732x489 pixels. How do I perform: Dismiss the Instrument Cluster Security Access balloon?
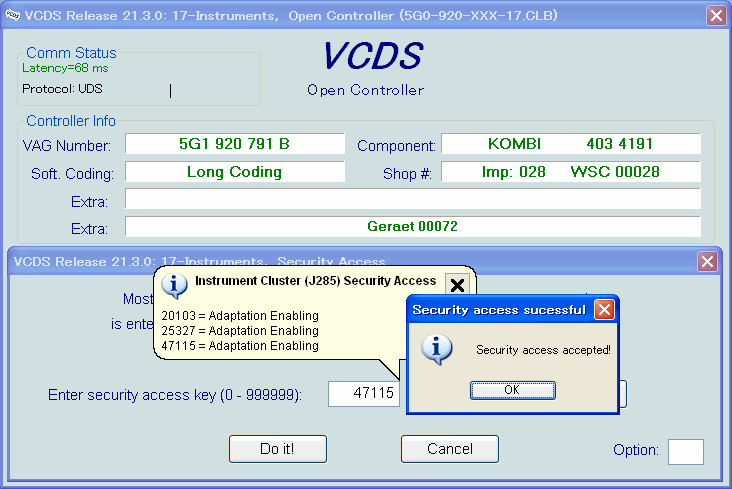click(x=457, y=285)
